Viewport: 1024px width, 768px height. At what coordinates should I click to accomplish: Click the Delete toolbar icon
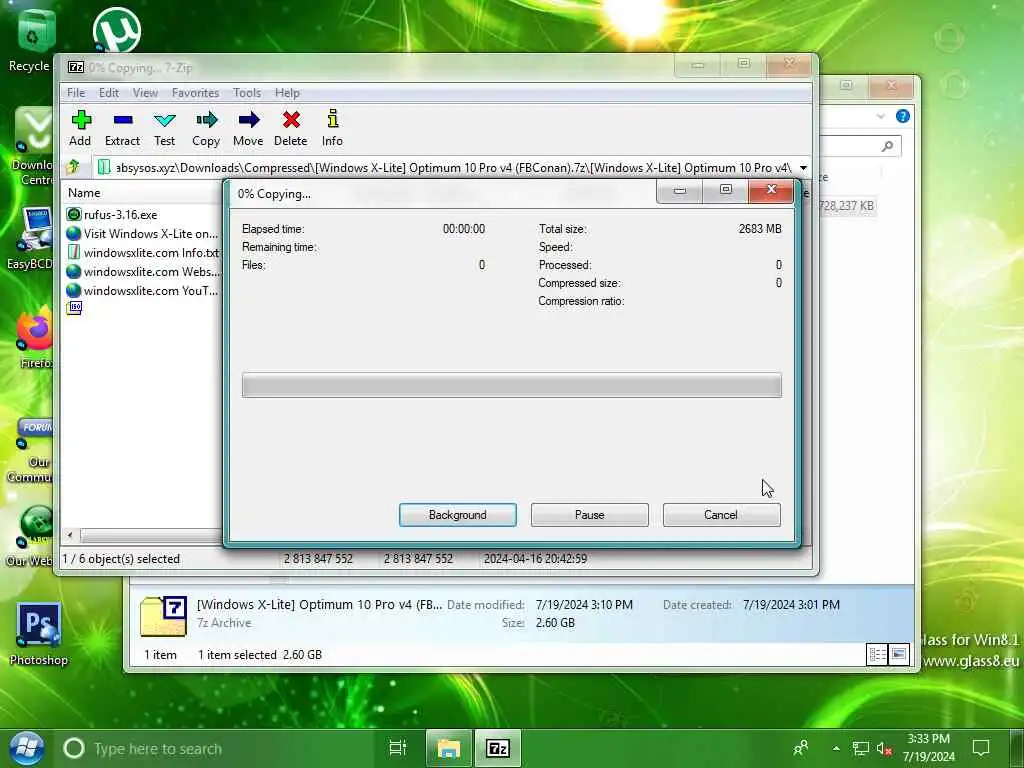tap(291, 128)
